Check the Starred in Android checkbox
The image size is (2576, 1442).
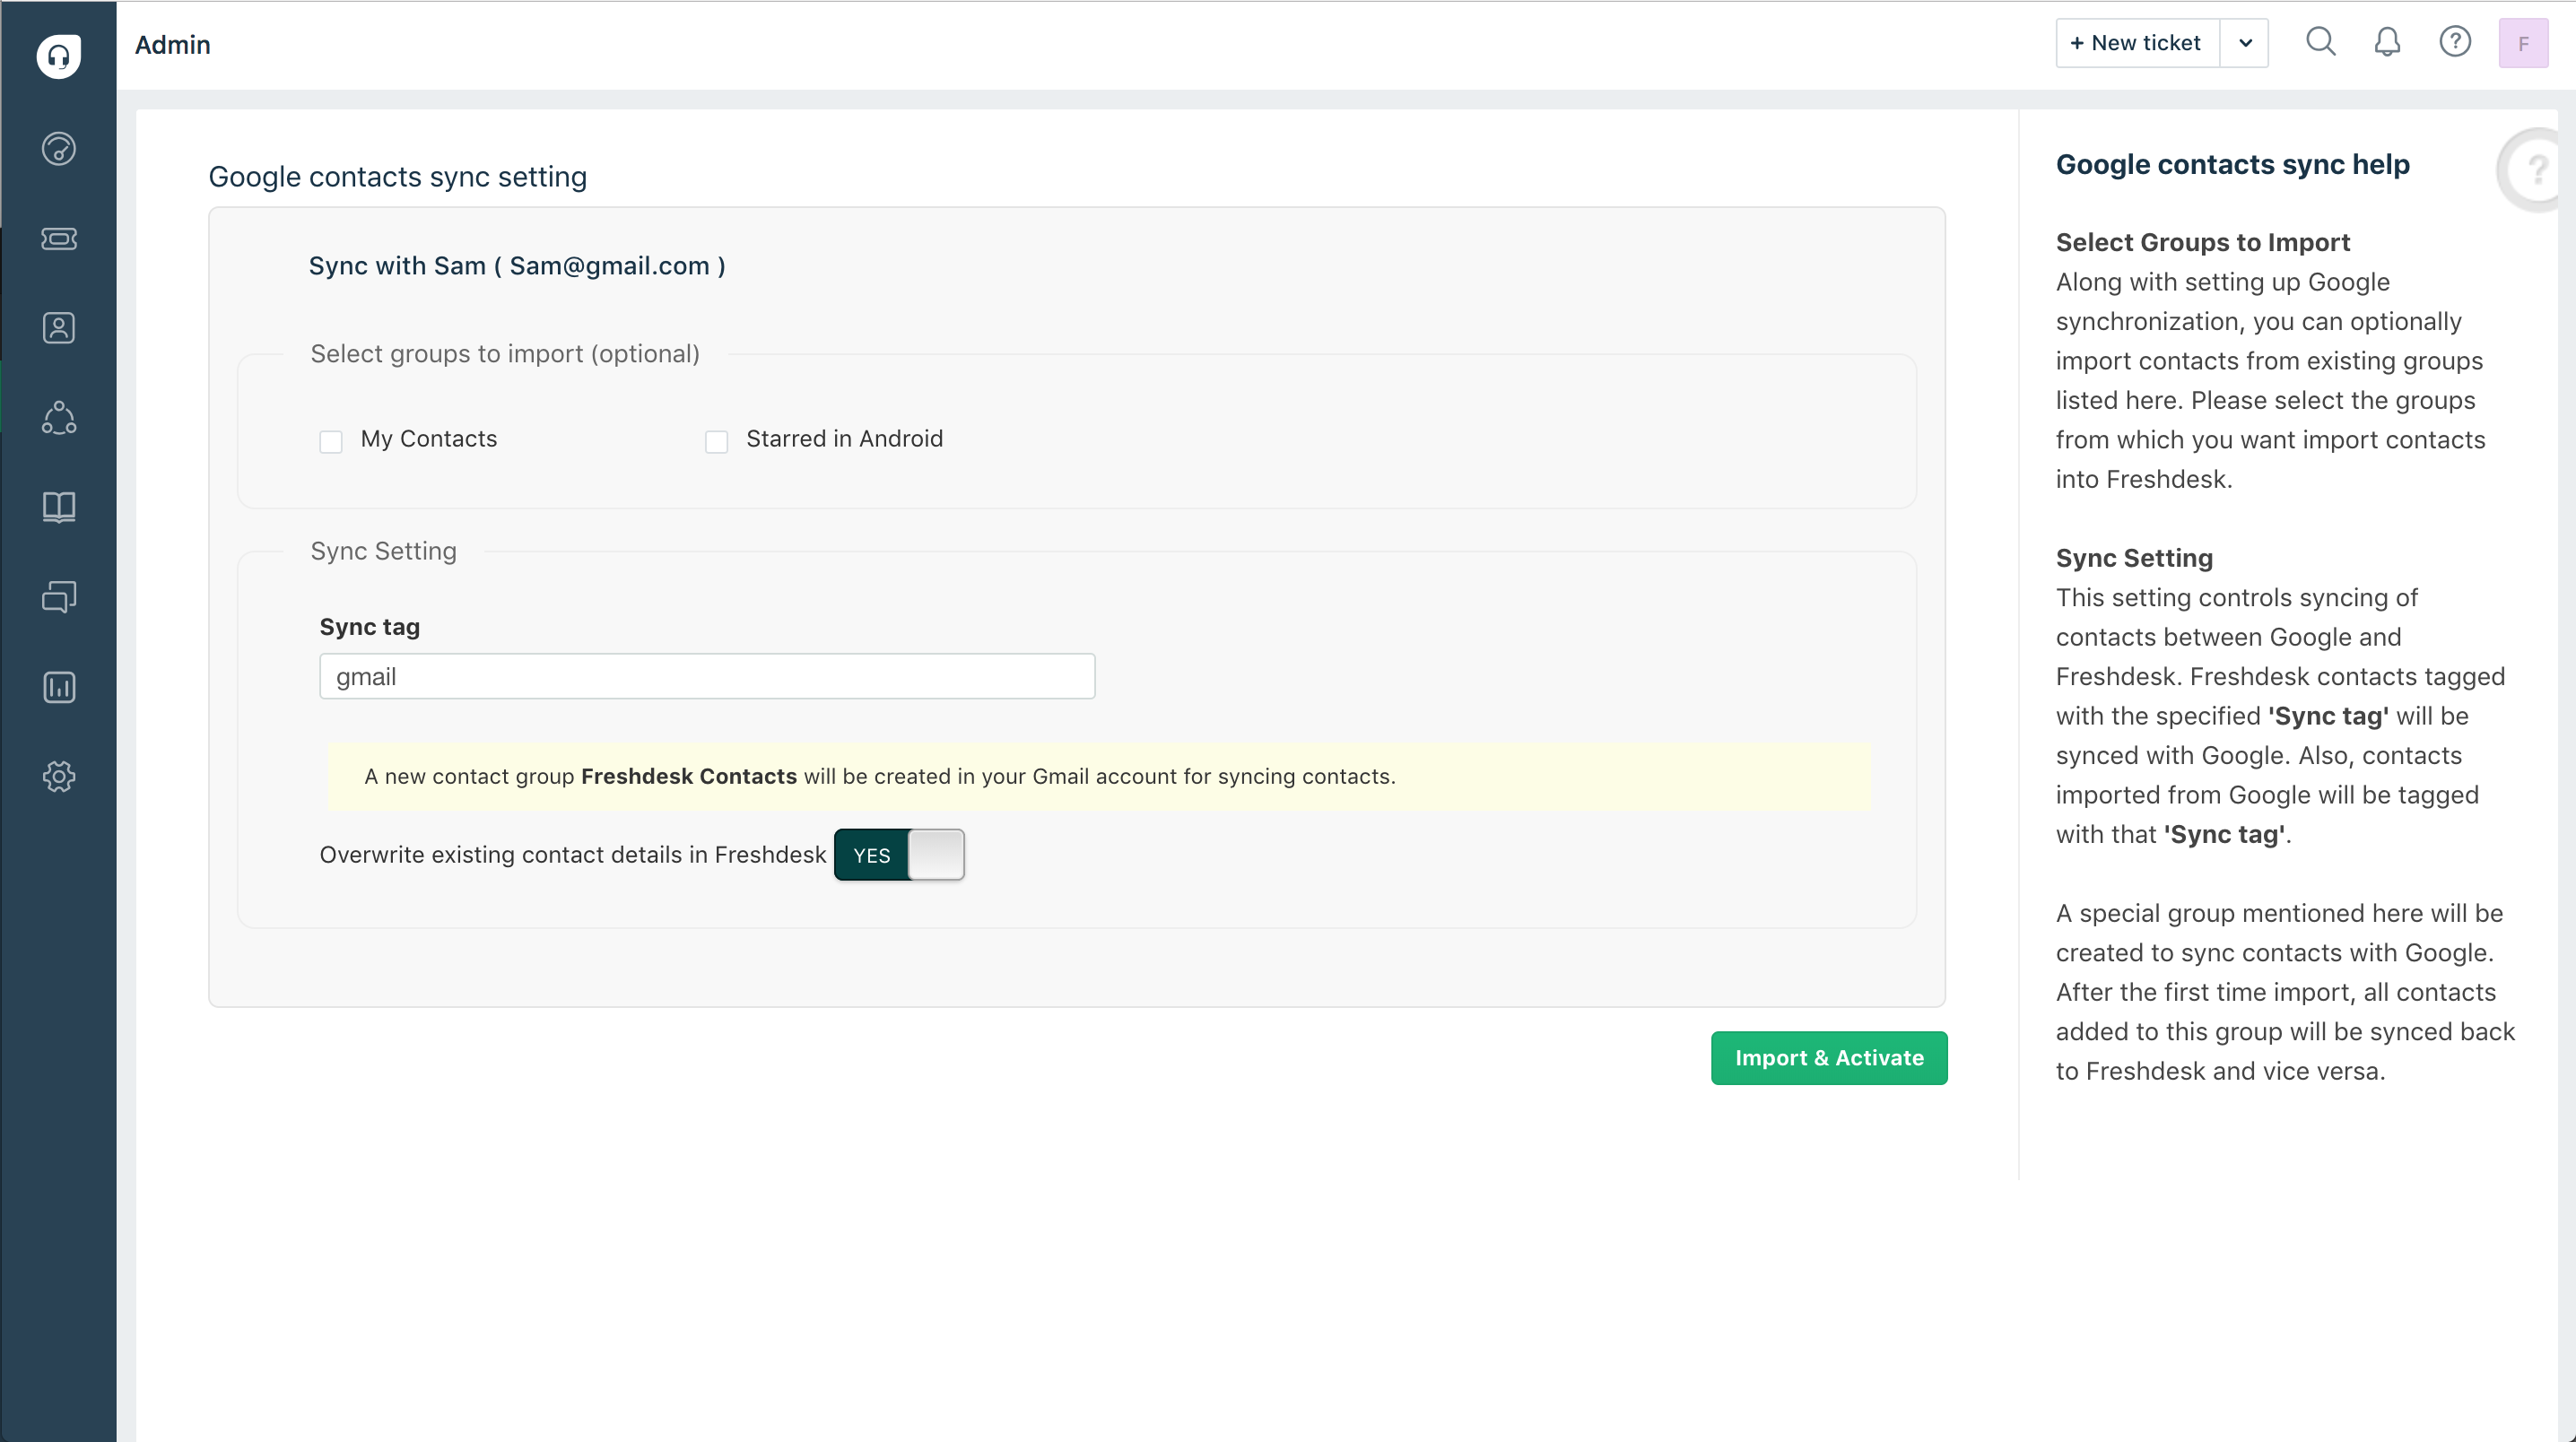tap(716, 441)
